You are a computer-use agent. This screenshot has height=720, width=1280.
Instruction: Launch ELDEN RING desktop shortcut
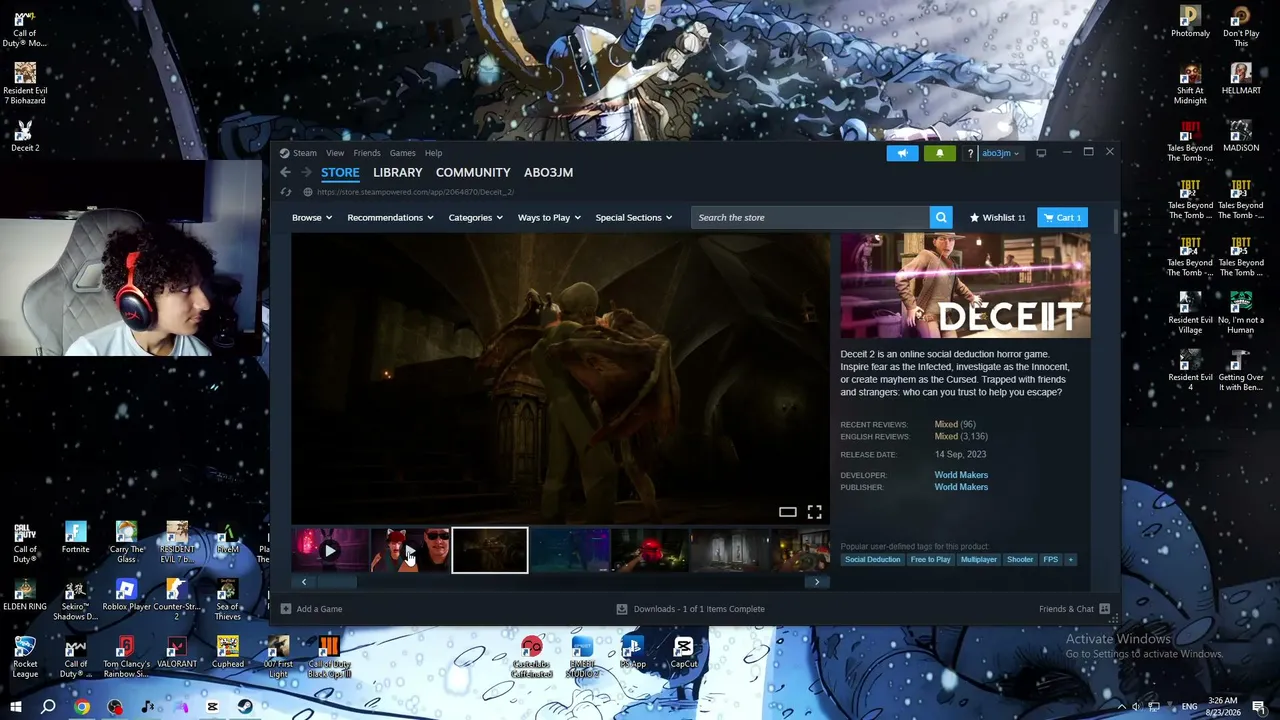[25, 596]
